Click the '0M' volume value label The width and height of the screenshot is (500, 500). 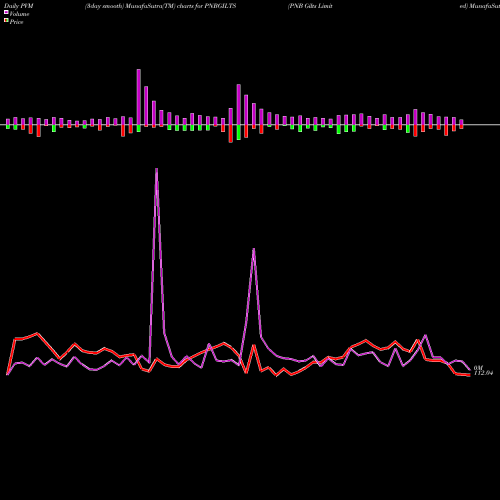pos(478,368)
